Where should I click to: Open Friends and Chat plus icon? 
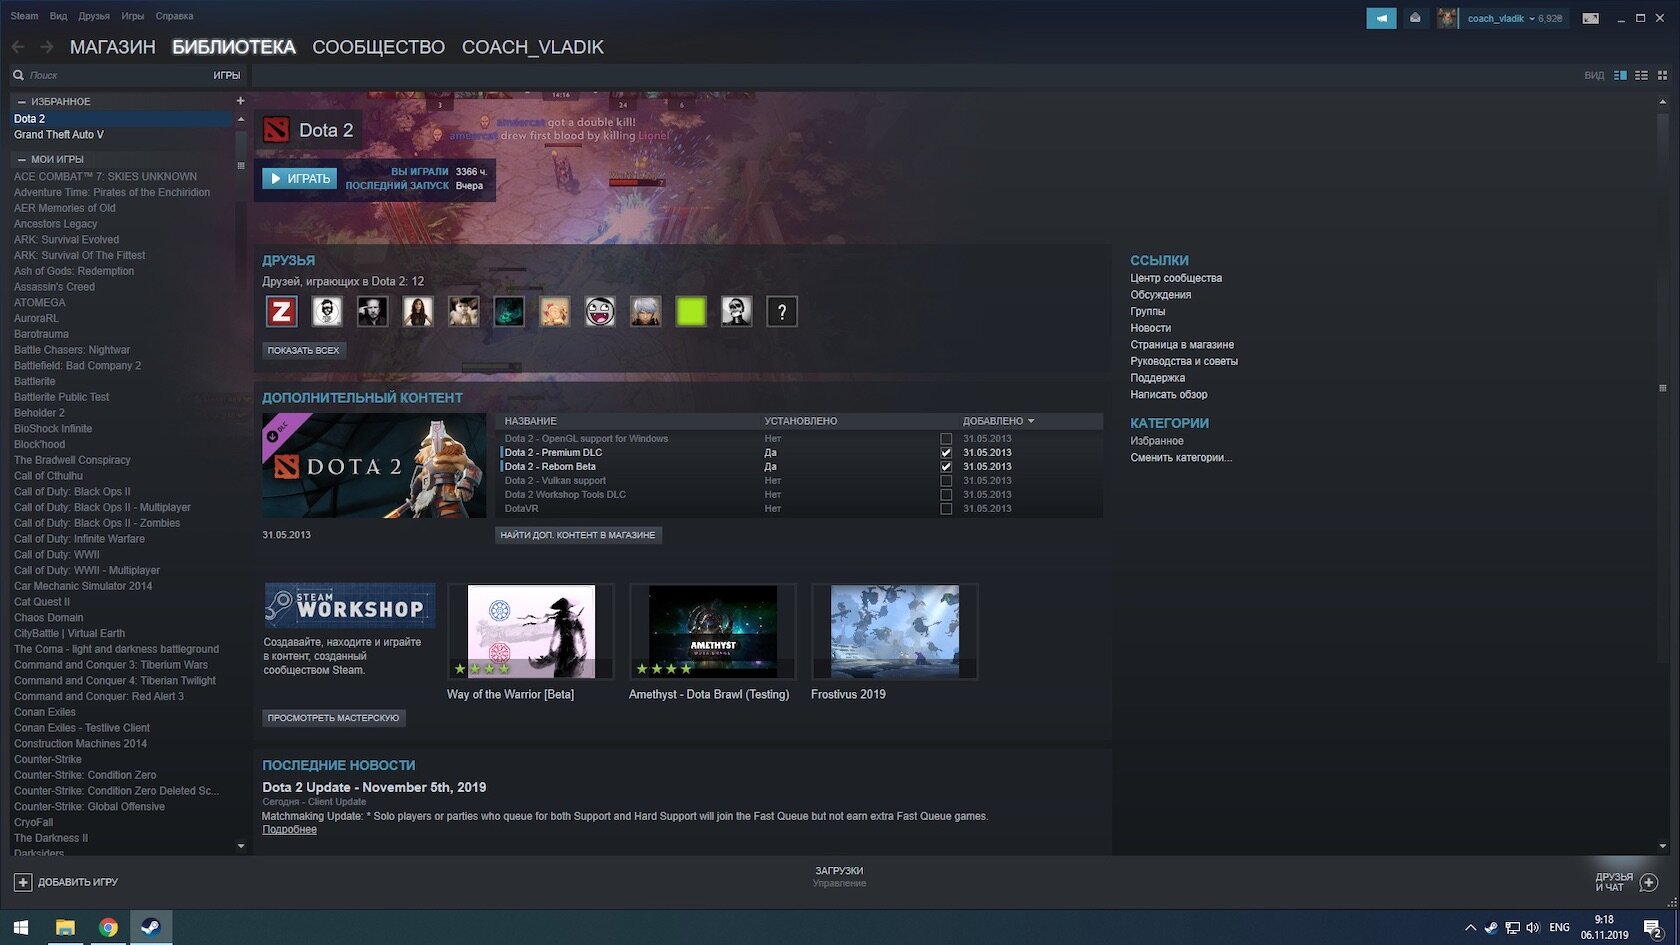(x=1649, y=882)
